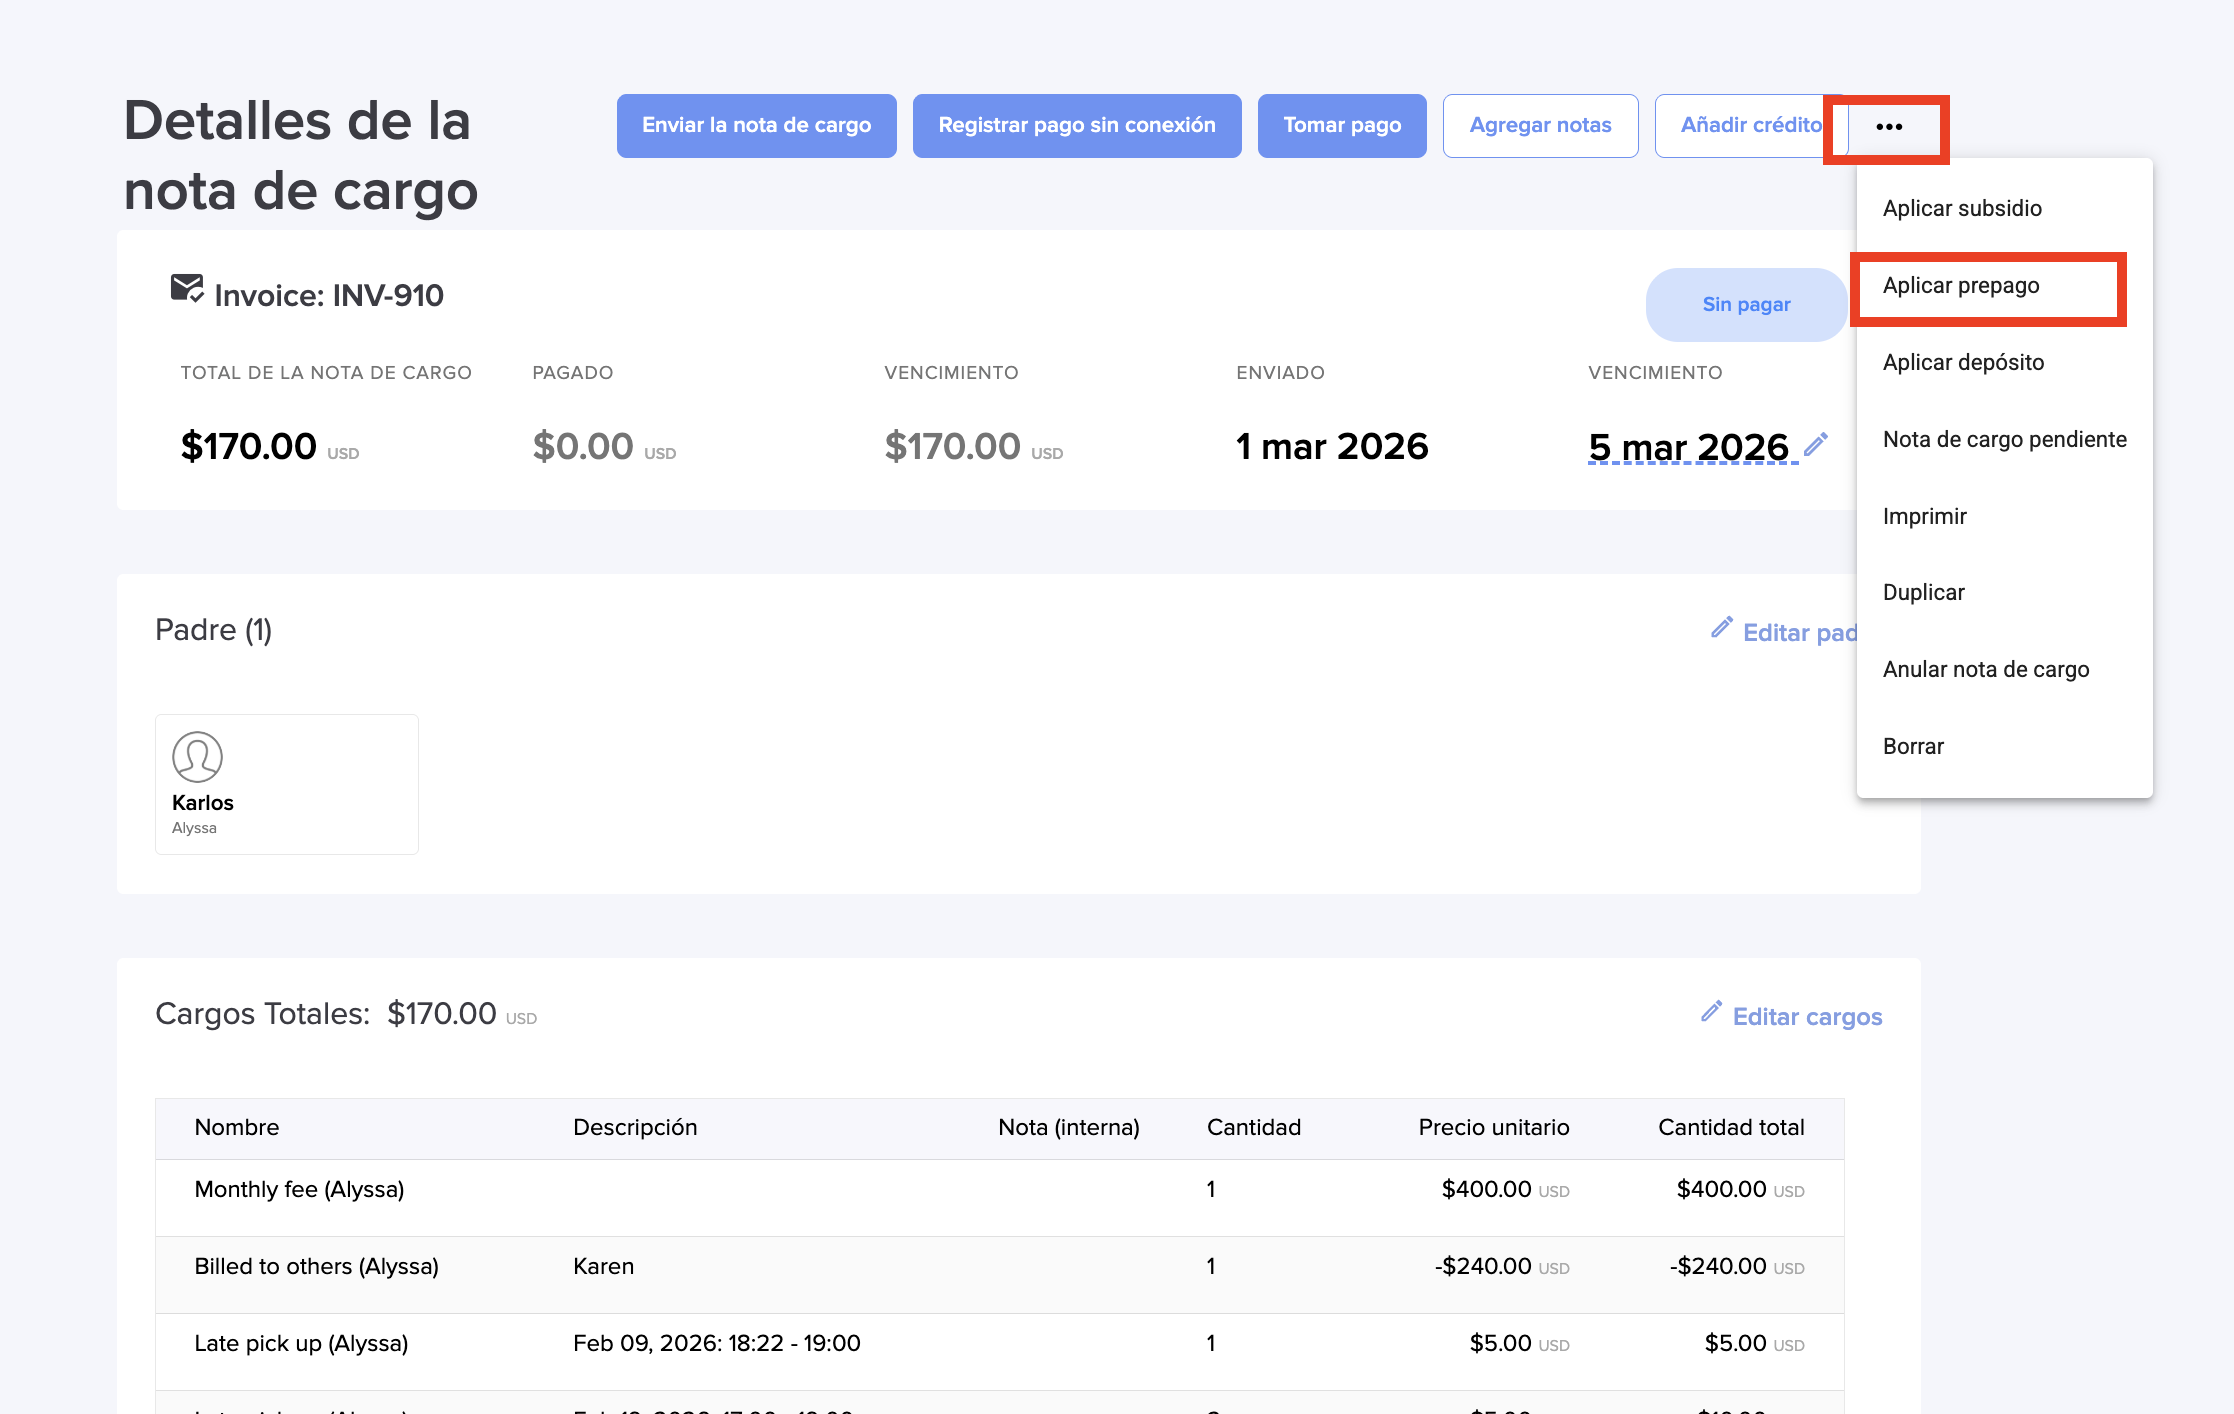Click the invoice envelope sent icon
The height and width of the screenshot is (1414, 2234).
(x=186, y=289)
